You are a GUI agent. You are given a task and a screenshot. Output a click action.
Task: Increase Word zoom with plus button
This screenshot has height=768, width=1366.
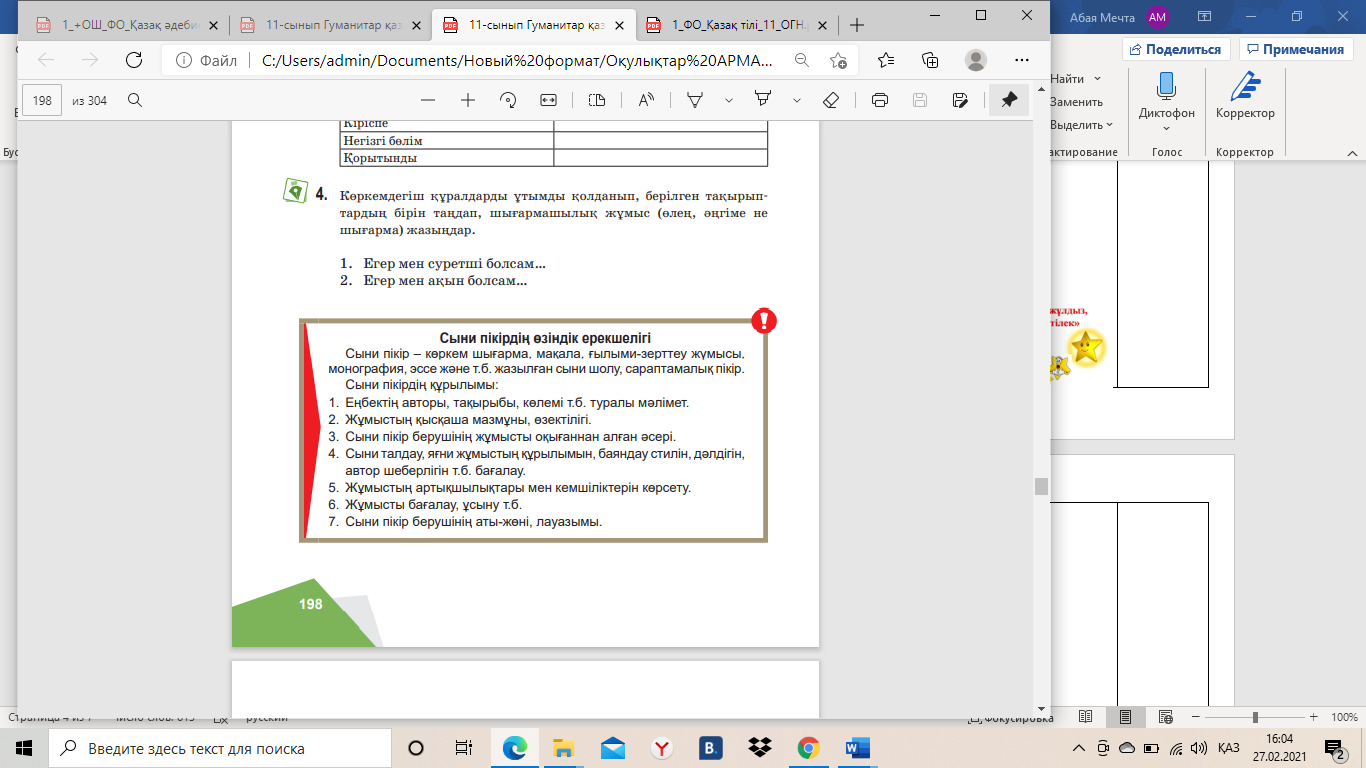tap(1316, 717)
